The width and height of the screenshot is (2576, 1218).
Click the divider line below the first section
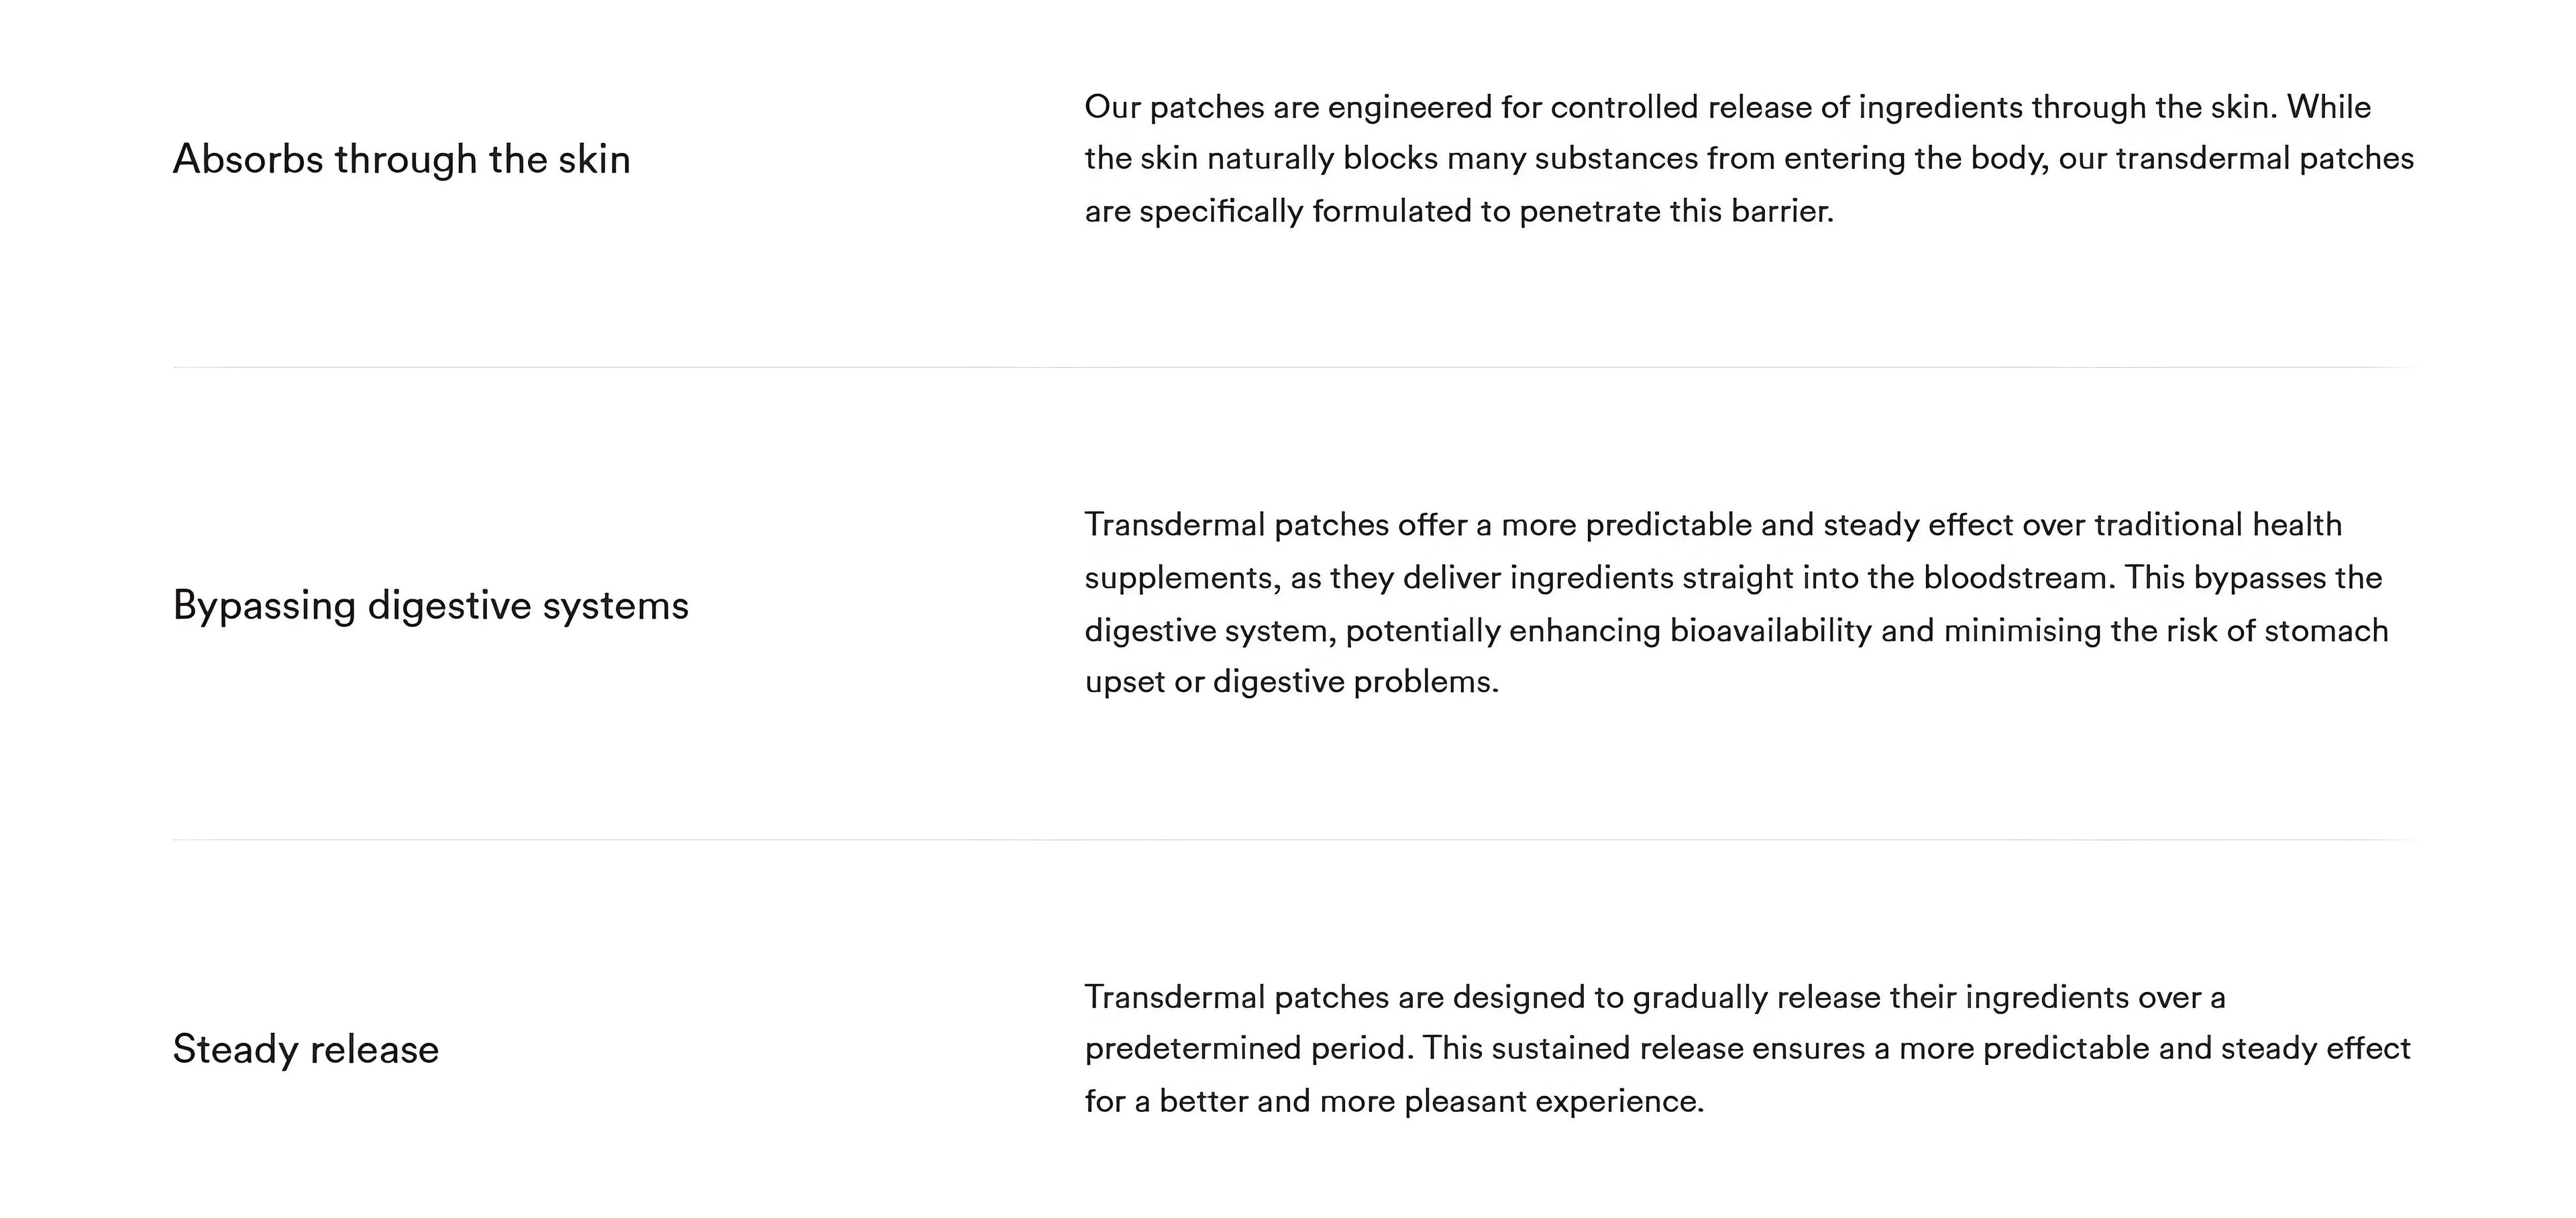point(1294,367)
